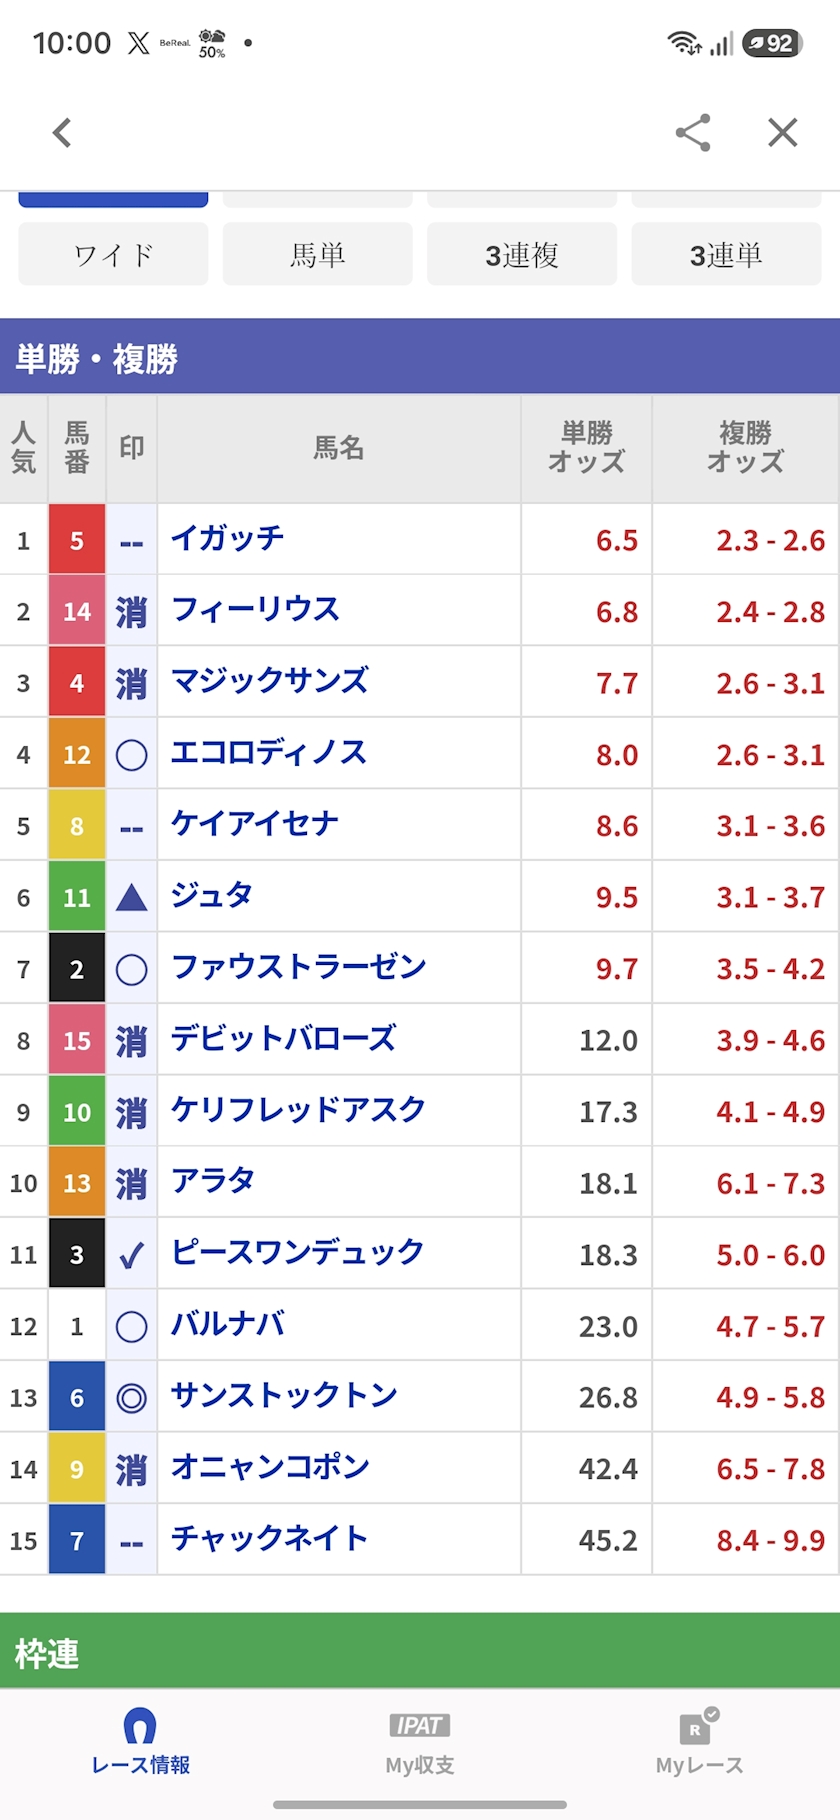Sort by 単勝オッズ column header
The height and width of the screenshot is (1820, 840).
point(586,448)
